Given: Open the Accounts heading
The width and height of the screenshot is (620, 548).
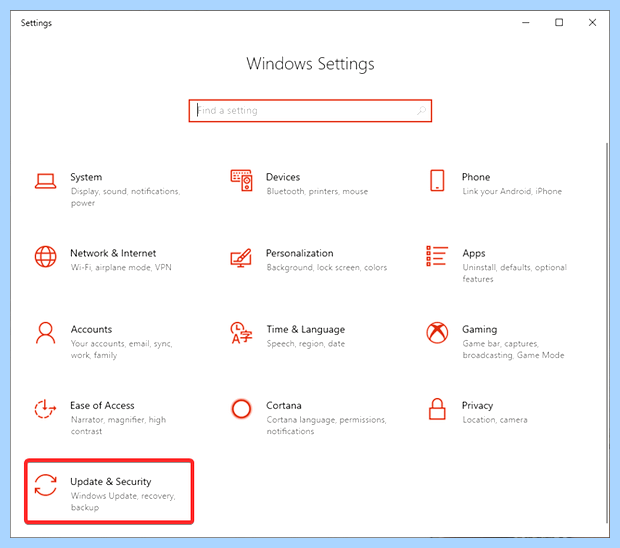Looking at the screenshot, I should click(x=91, y=329).
